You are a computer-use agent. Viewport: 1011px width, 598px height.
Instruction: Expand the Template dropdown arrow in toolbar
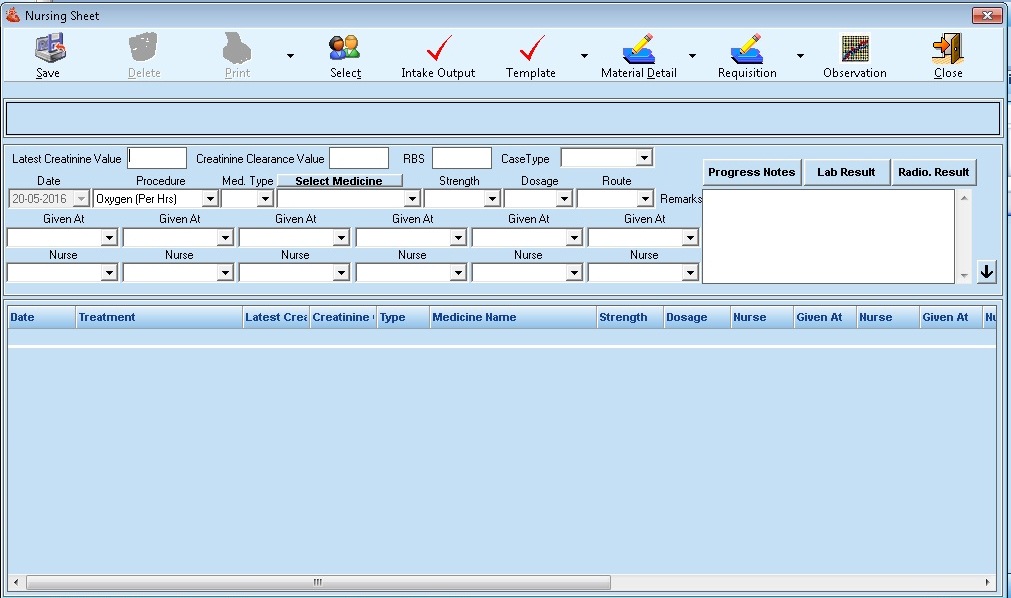coord(584,56)
